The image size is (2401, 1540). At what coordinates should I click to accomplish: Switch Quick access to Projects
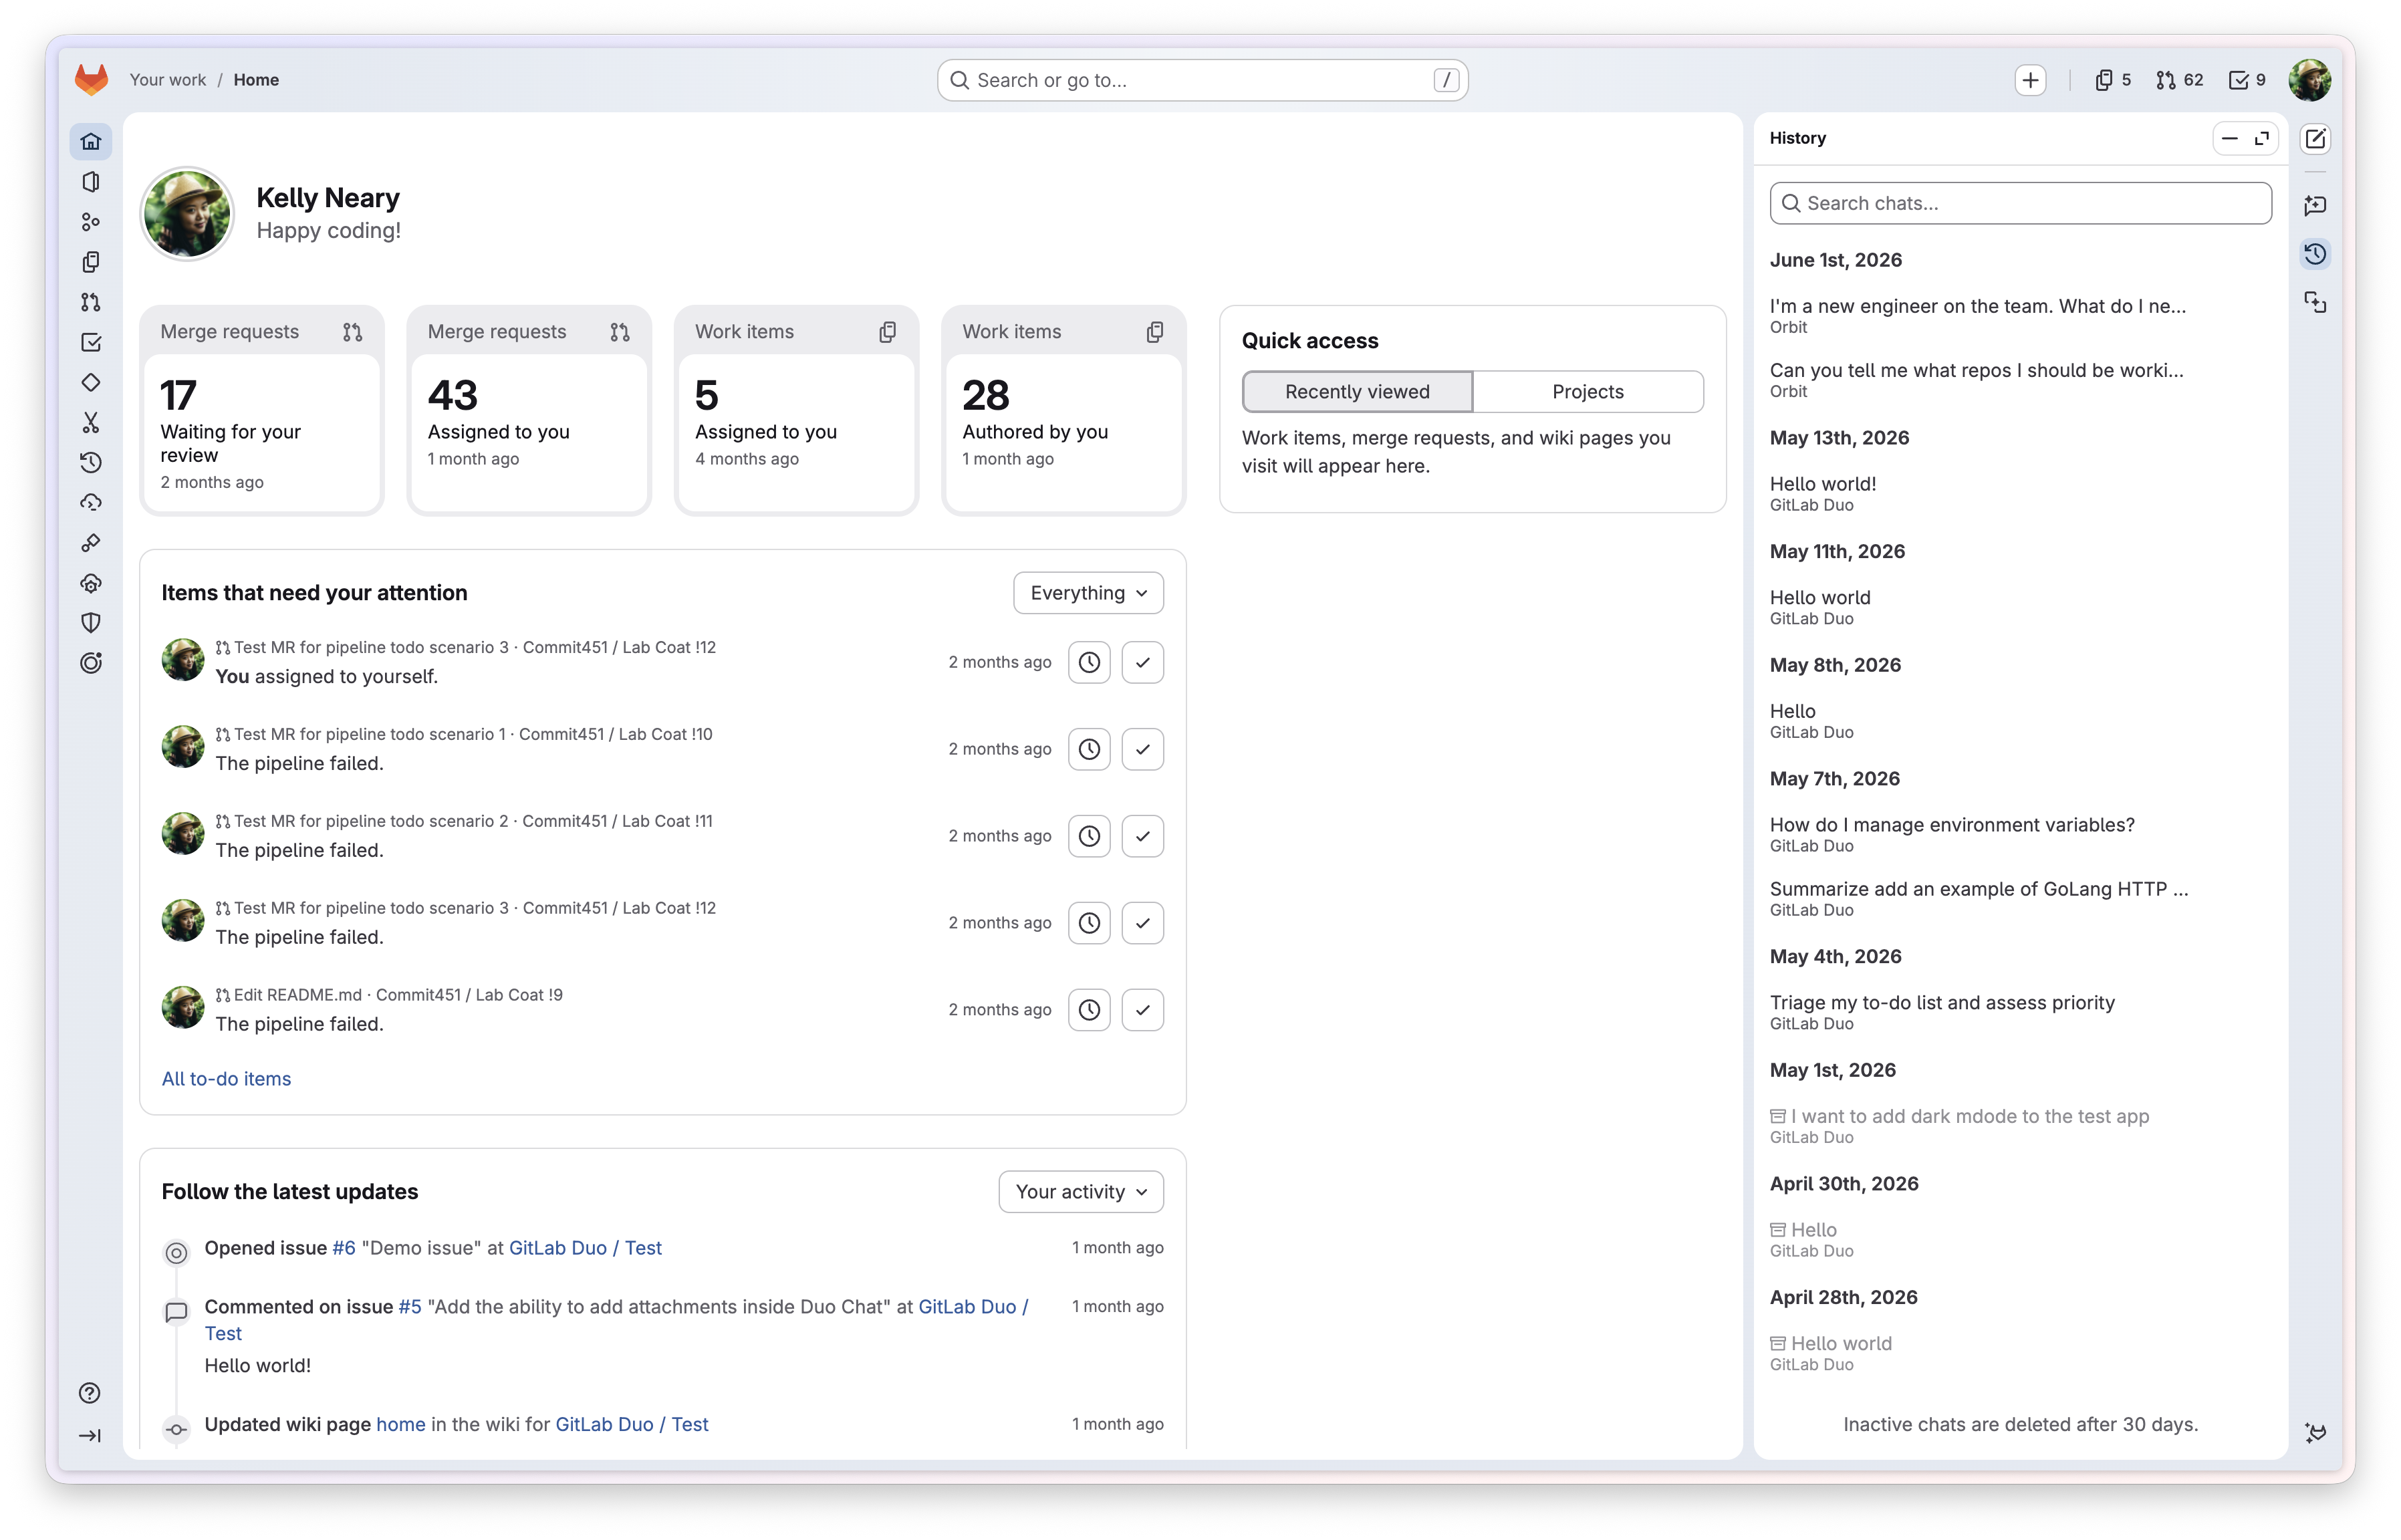point(1588,392)
